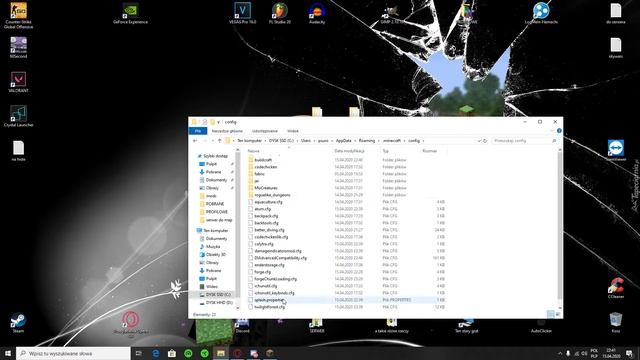Open the Widok ribbon tab

[293, 131]
